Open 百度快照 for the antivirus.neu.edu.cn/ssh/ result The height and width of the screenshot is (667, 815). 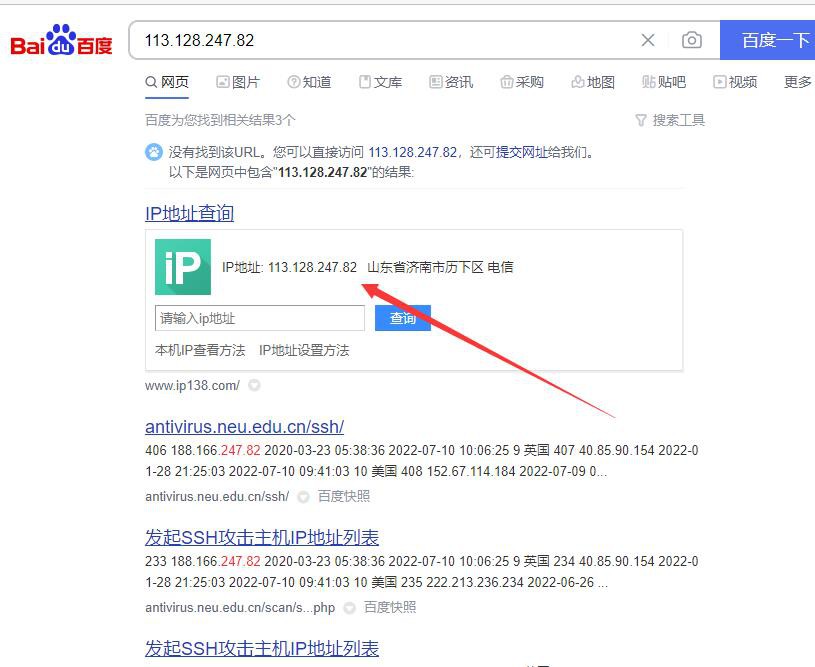[344, 496]
